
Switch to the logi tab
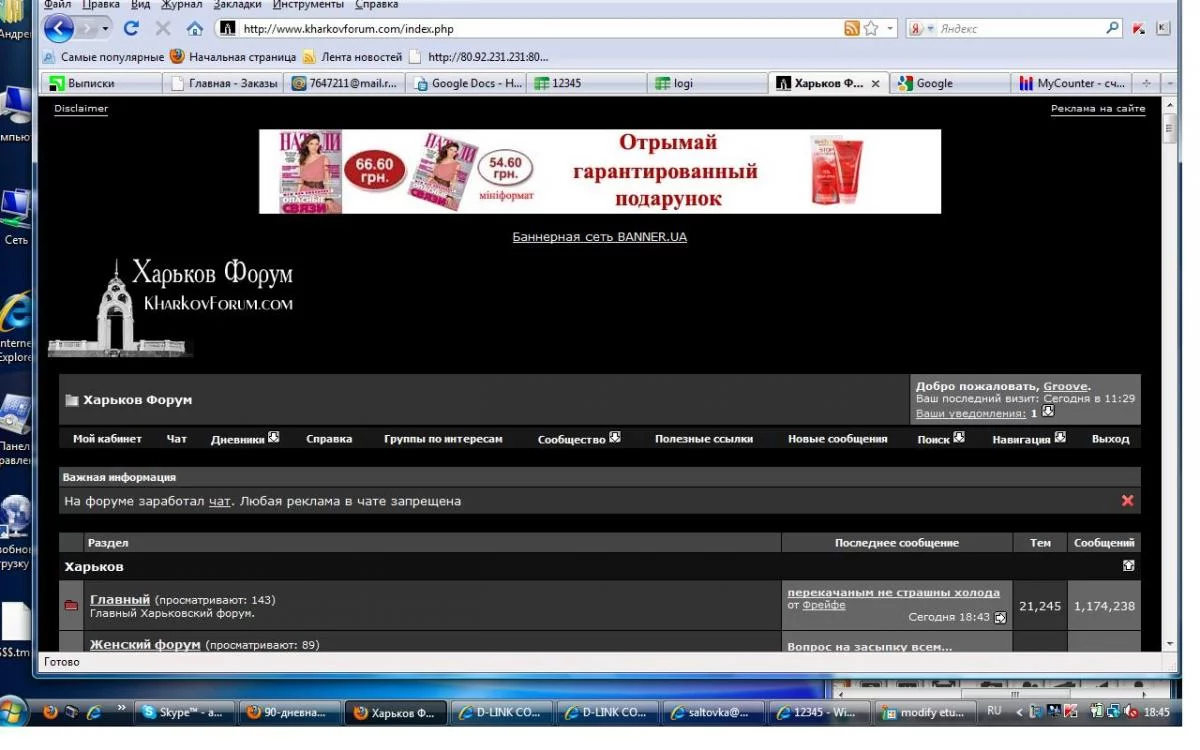[x=707, y=83]
